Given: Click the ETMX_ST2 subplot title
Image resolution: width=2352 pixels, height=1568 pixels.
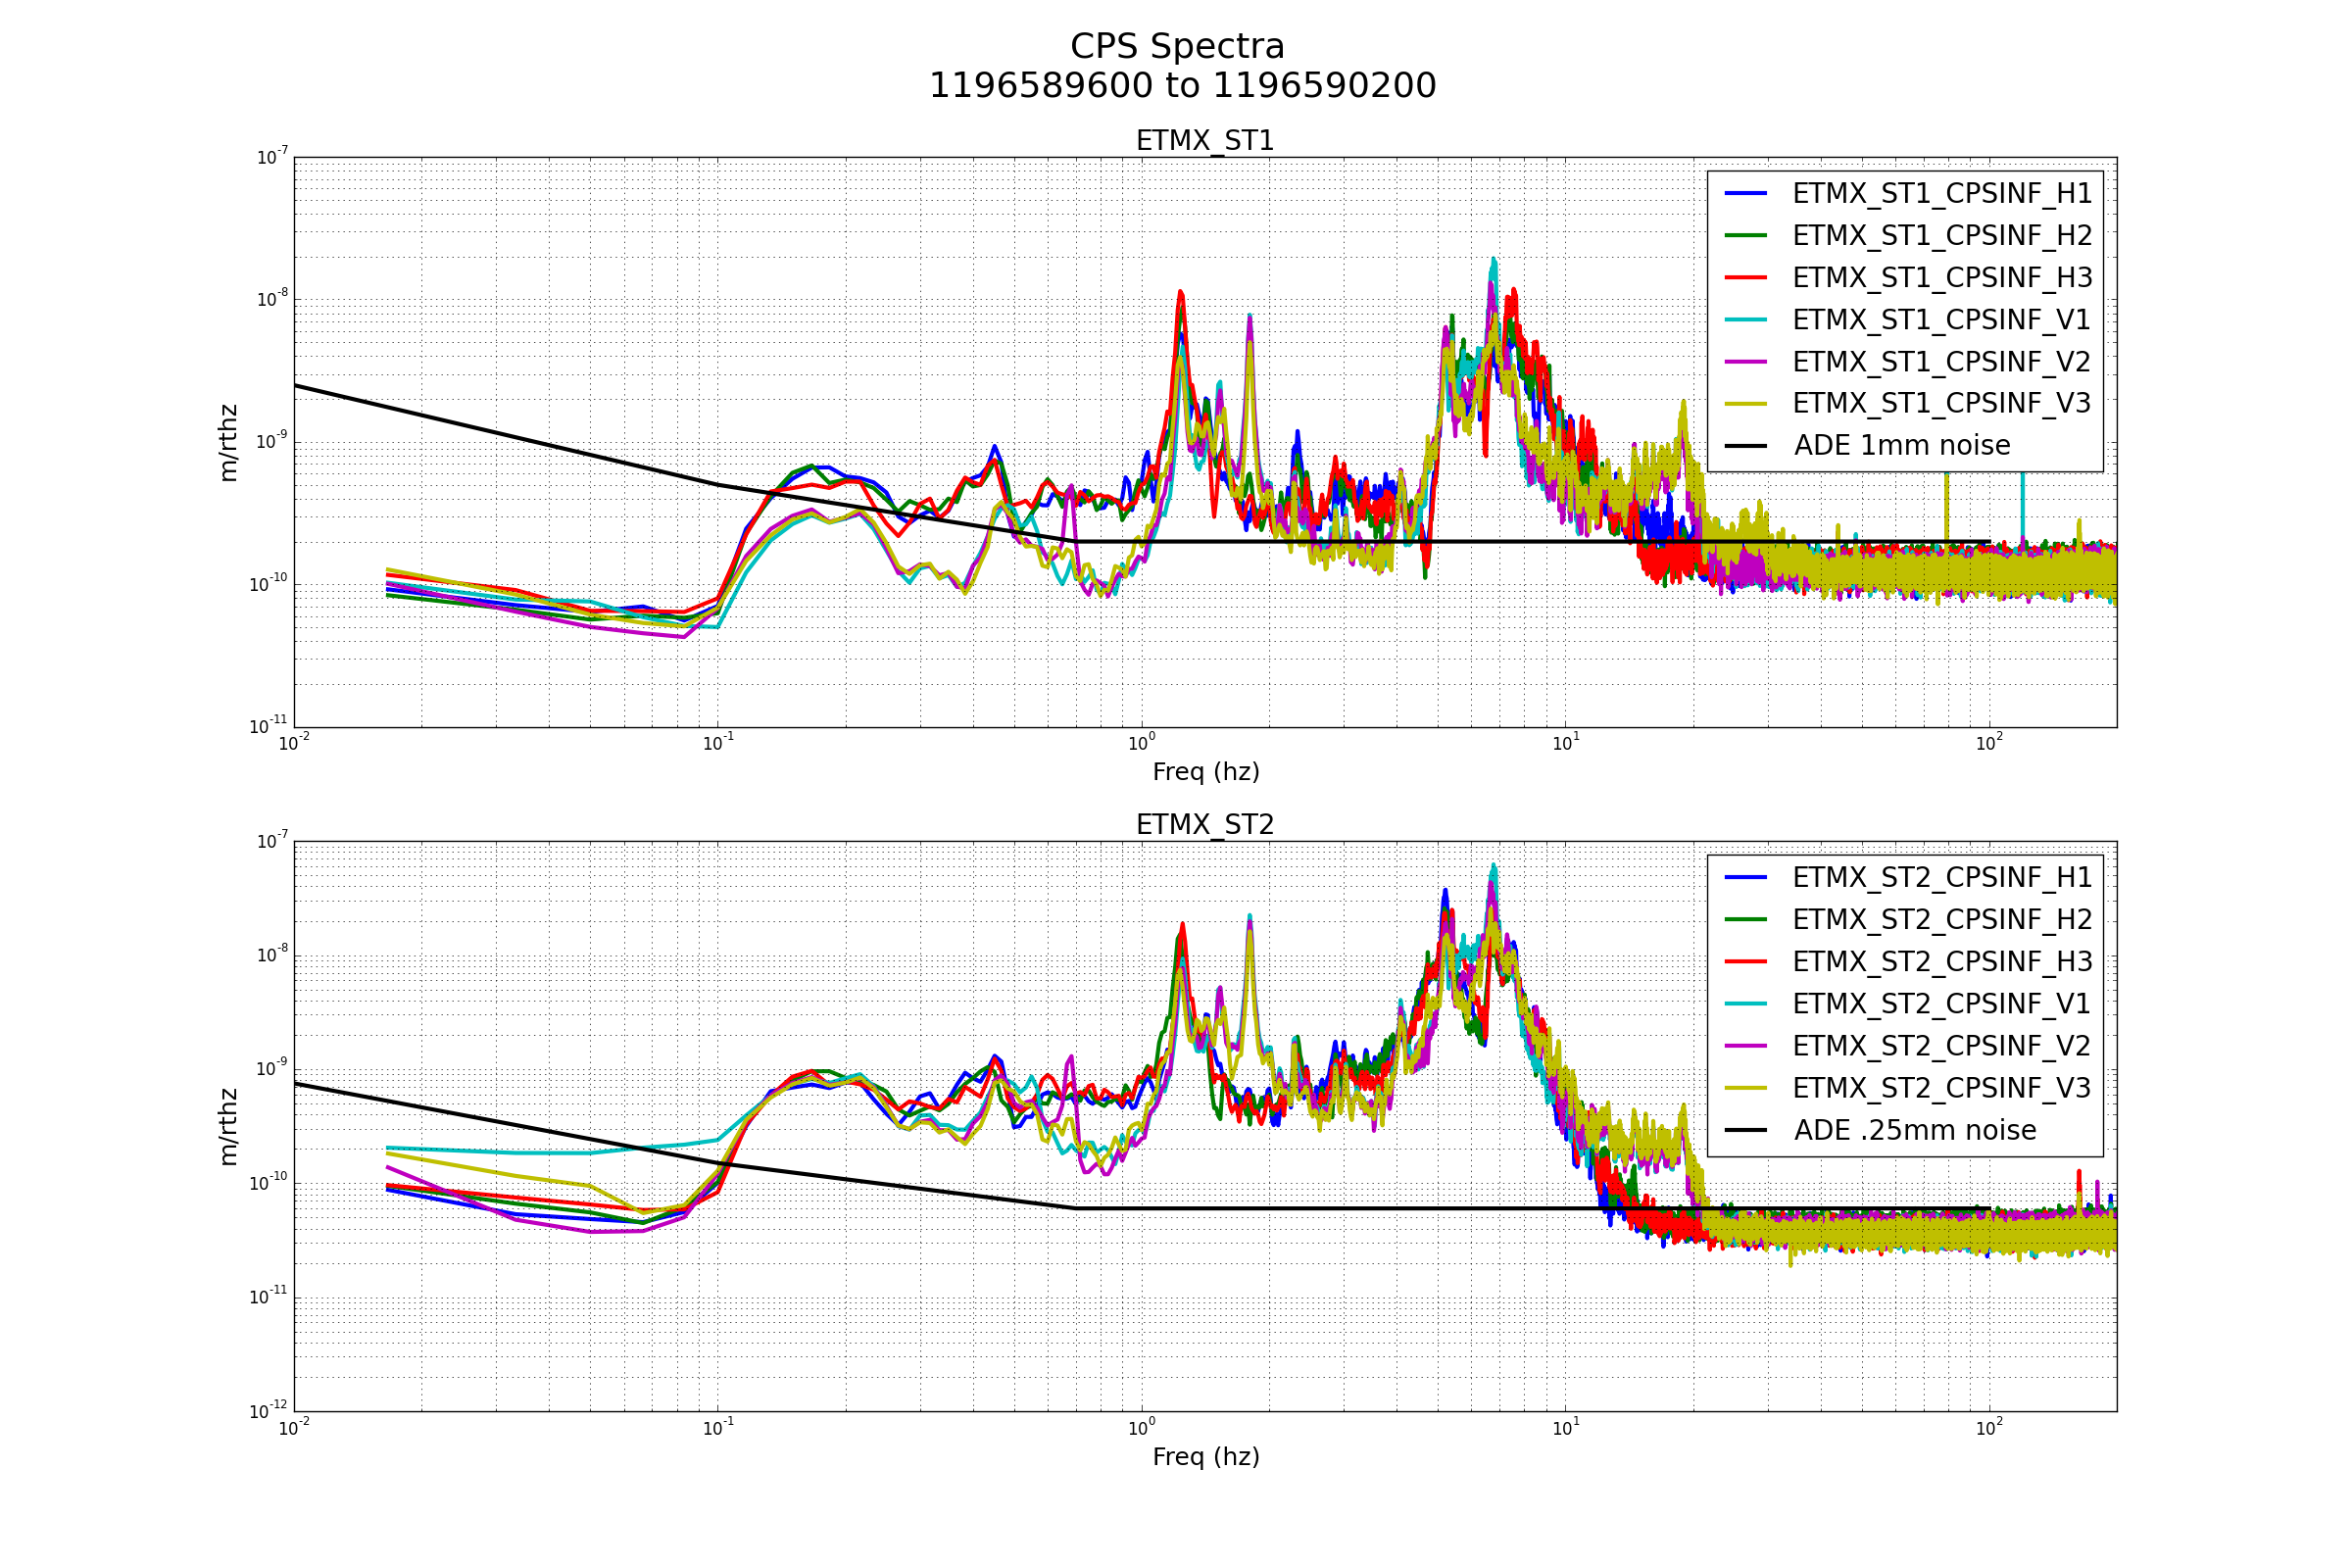Looking at the screenshot, I should 1205,825.
